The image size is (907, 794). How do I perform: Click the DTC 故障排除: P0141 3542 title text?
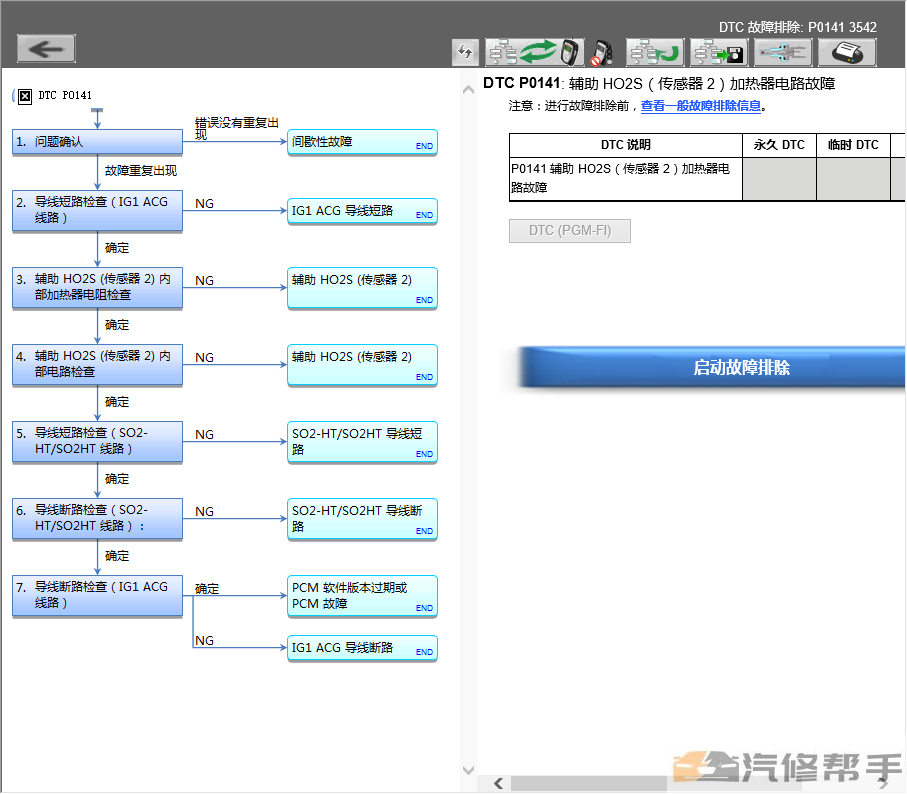[798, 27]
